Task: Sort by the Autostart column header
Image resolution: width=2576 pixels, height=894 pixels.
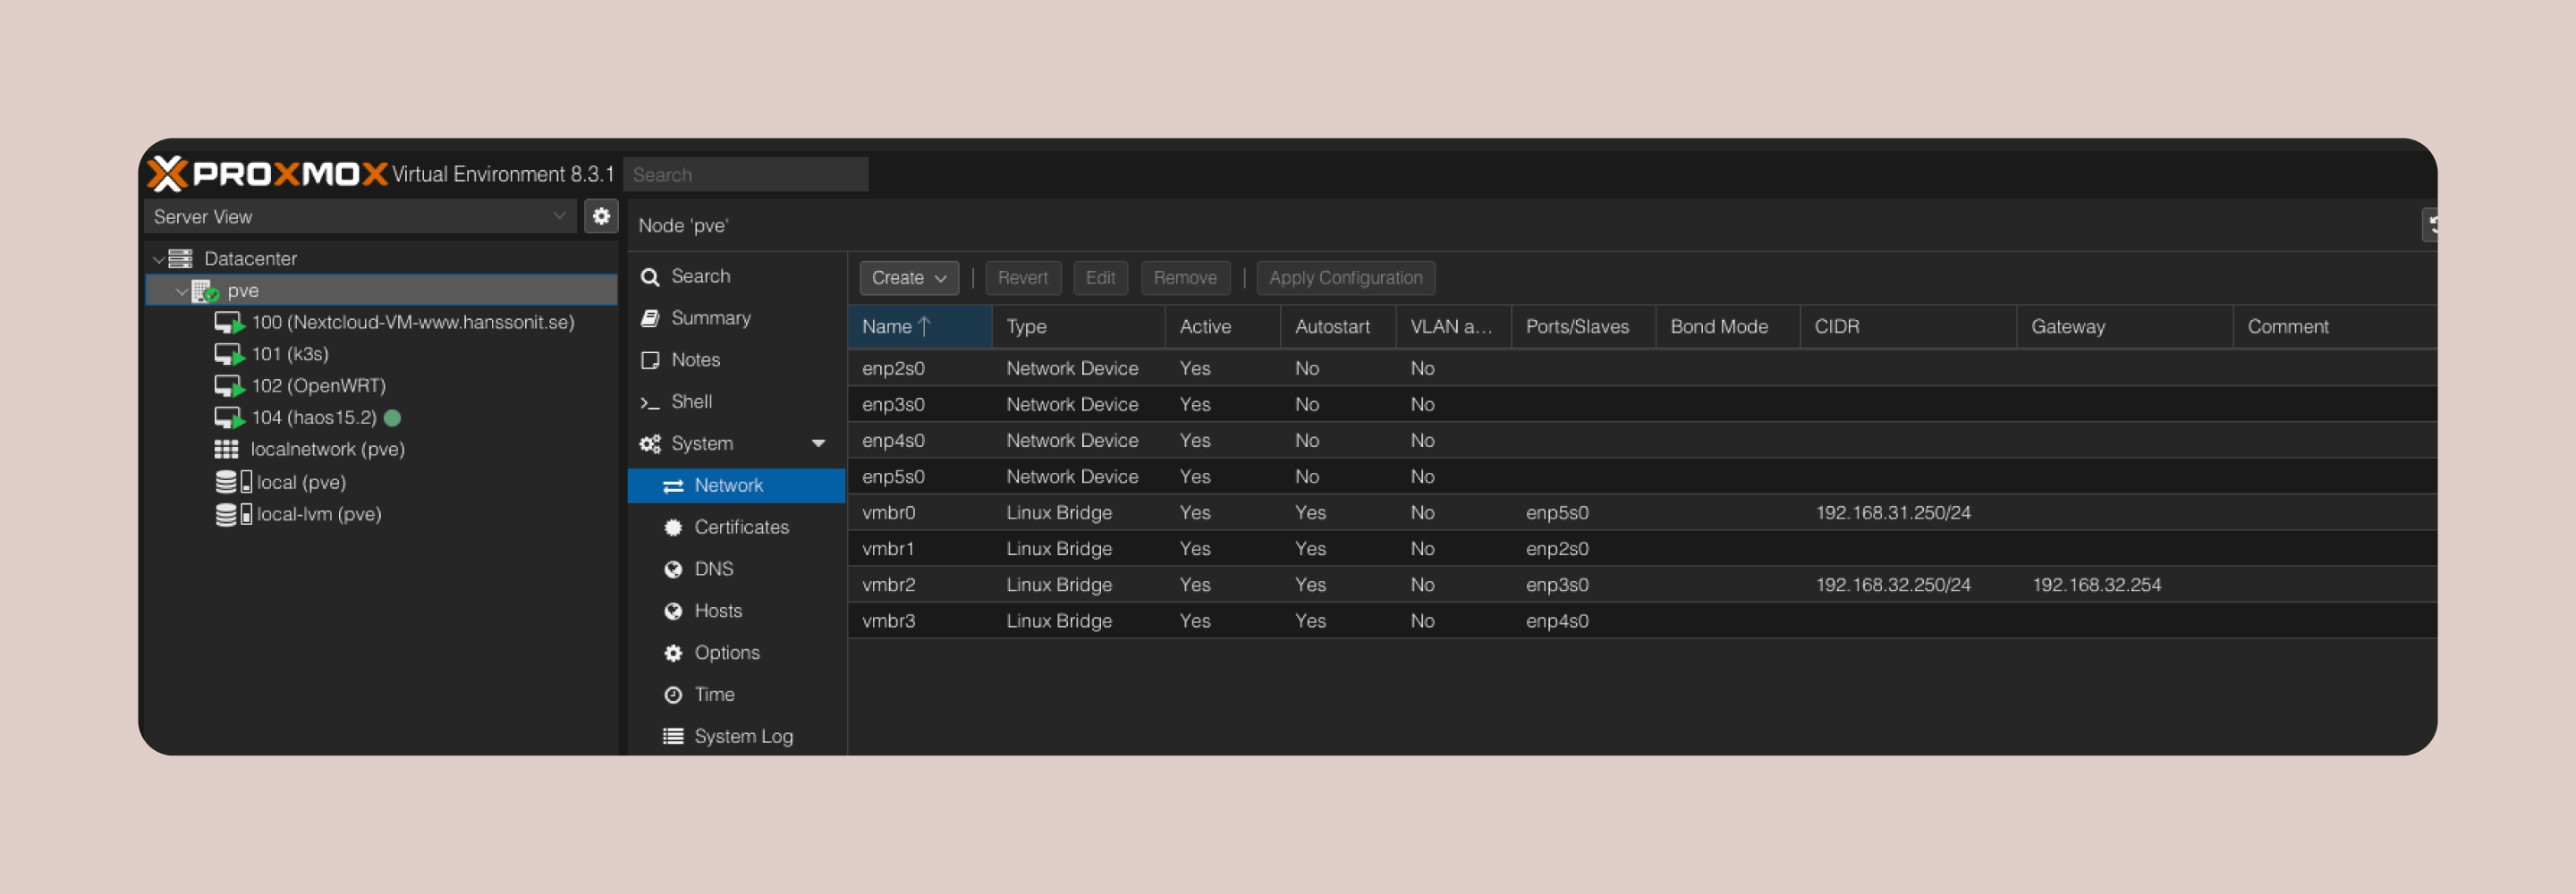Action: pyautogui.click(x=1337, y=327)
